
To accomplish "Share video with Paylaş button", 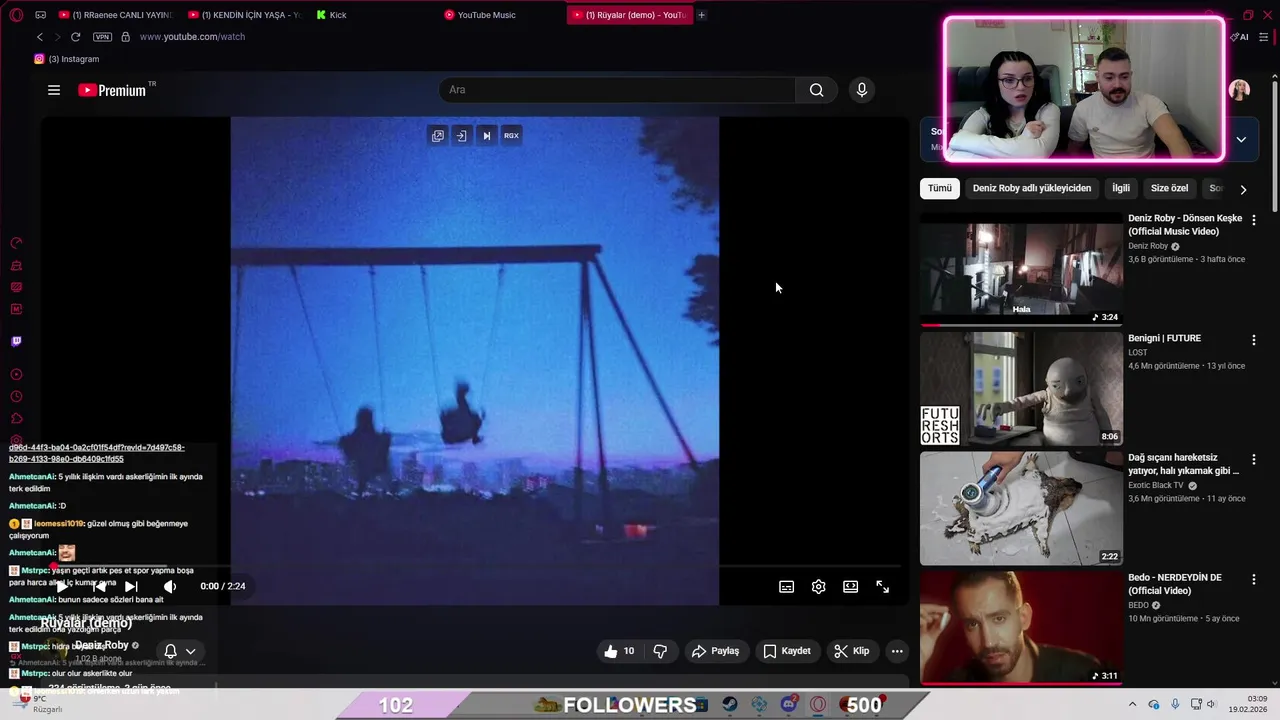I will coord(715,651).
